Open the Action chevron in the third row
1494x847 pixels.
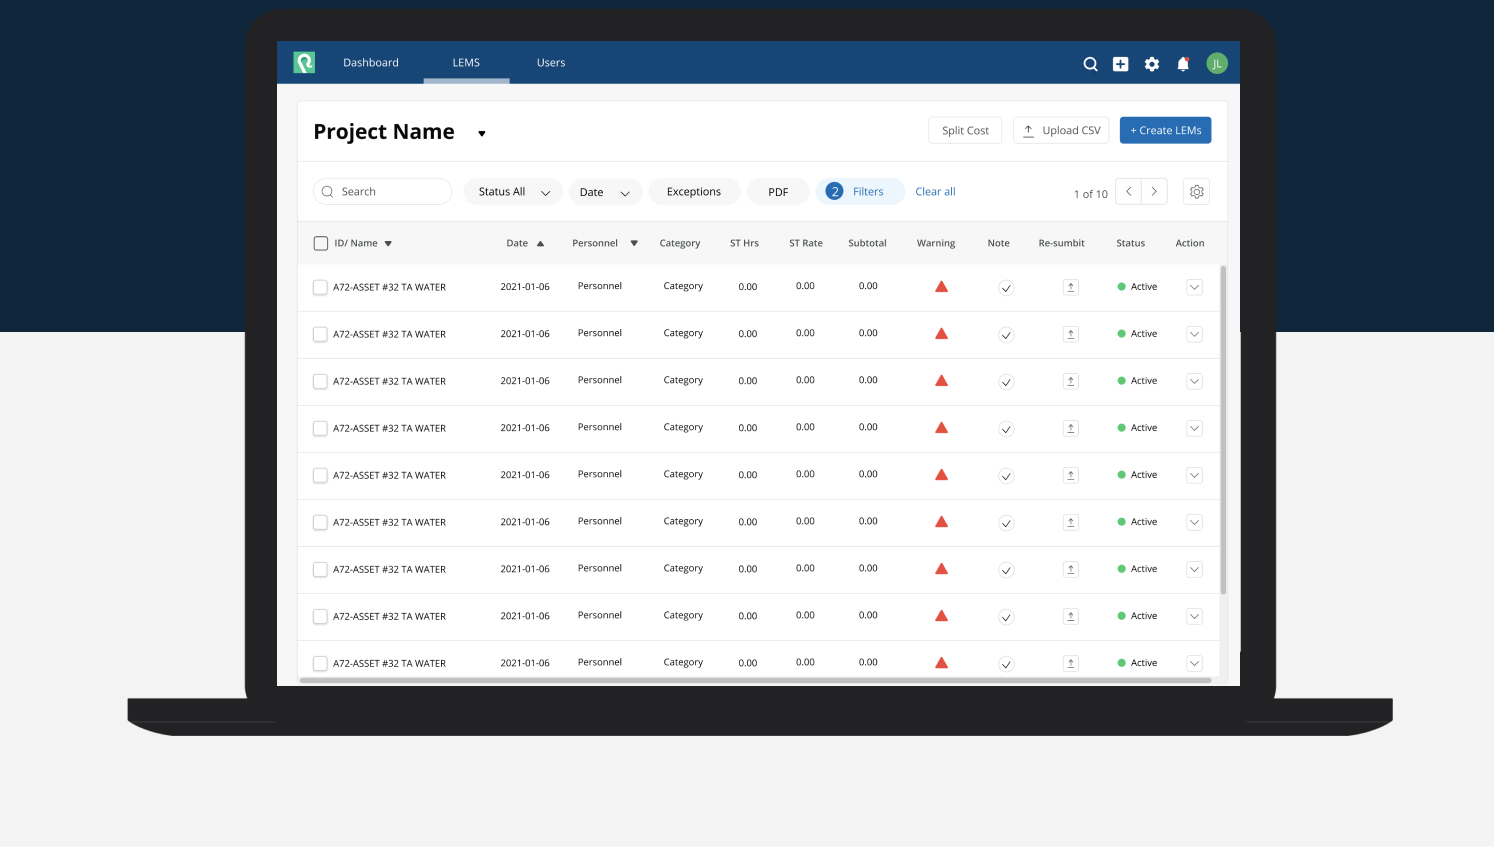click(1194, 381)
